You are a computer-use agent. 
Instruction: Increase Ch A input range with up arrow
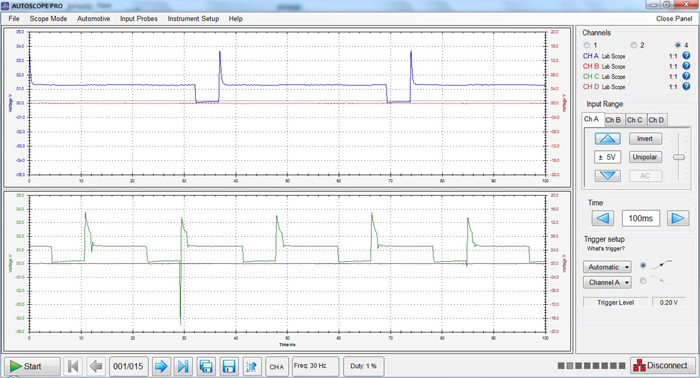click(x=607, y=138)
